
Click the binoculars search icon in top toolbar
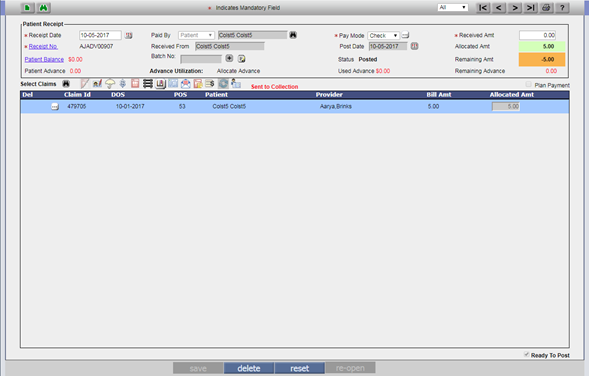(44, 8)
